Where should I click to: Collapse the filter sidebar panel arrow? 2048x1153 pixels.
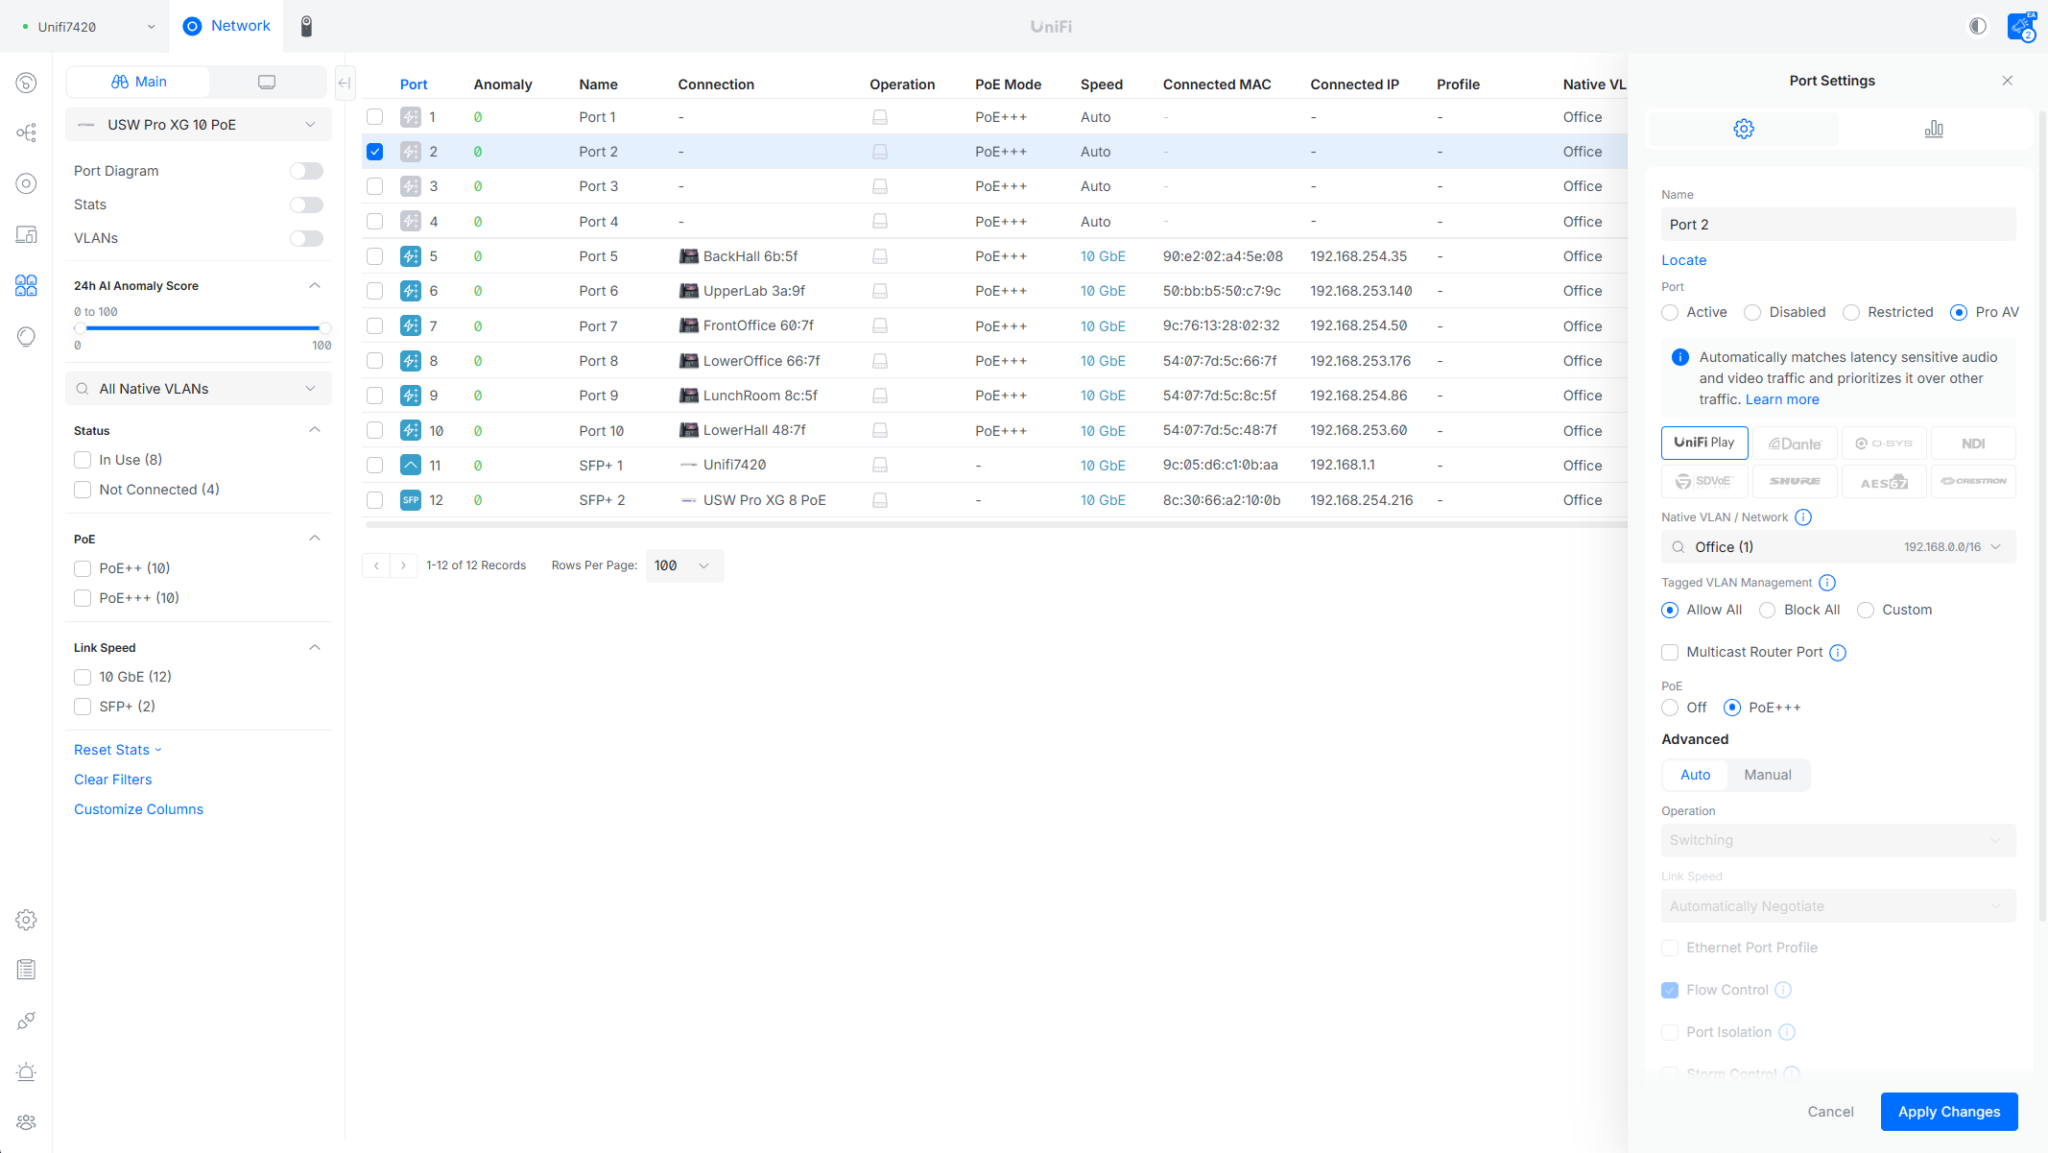pos(344,83)
